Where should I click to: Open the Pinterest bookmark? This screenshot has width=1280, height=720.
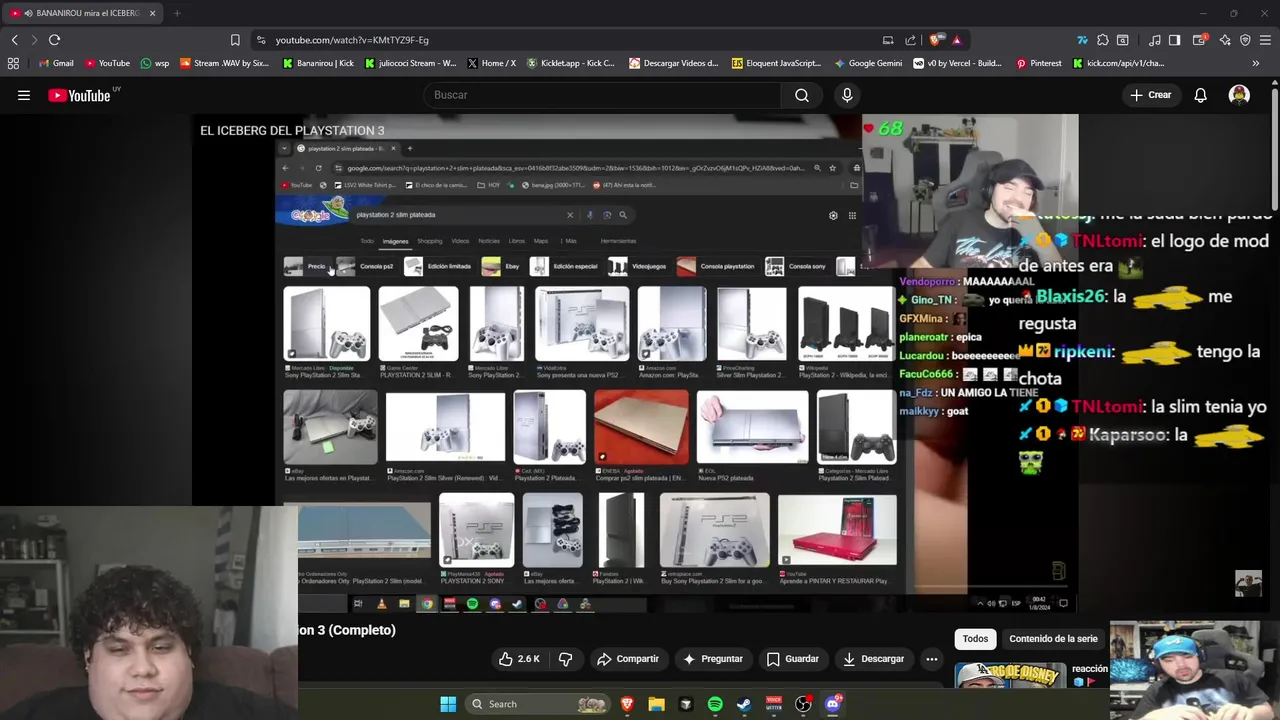point(1038,63)
